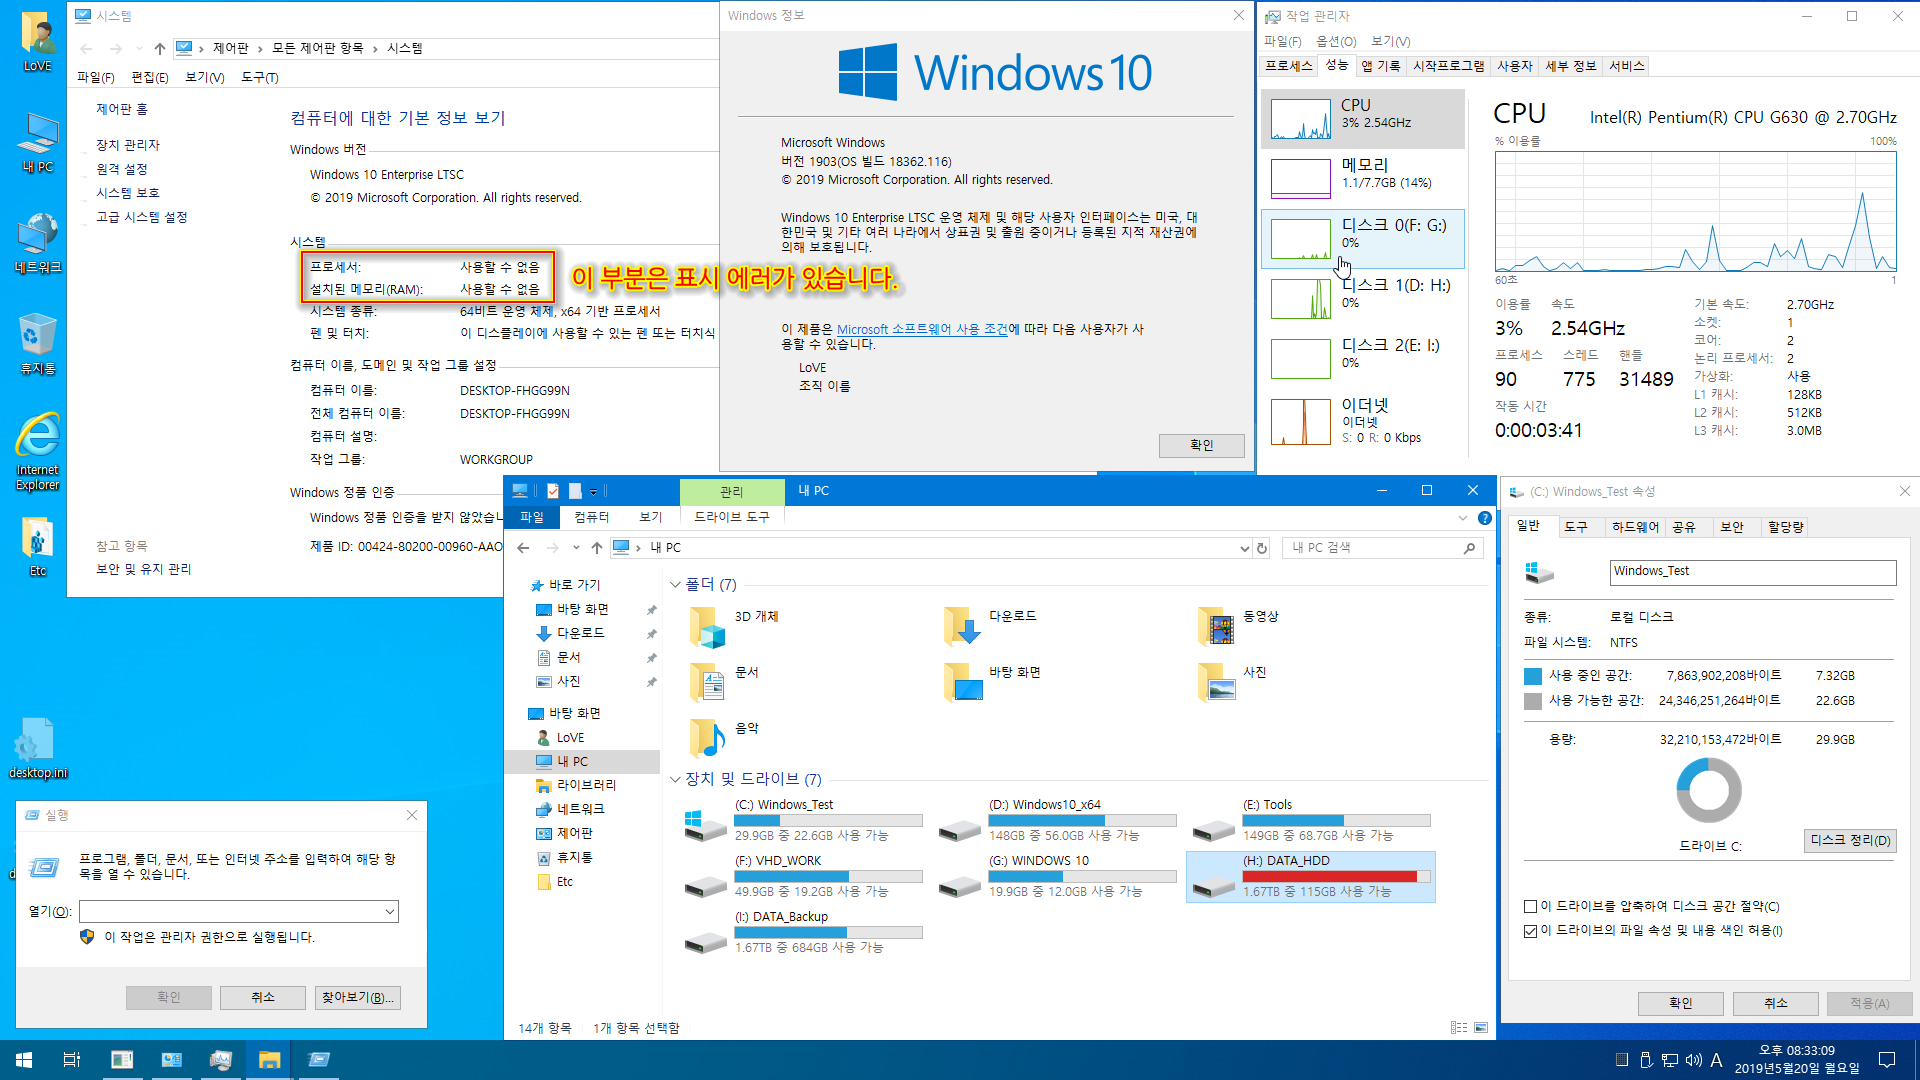The height and width of the screenshot is (1080, 1920).
Task: Collapse the 폴더 (7) section
Action: click(x=675, y=585)
